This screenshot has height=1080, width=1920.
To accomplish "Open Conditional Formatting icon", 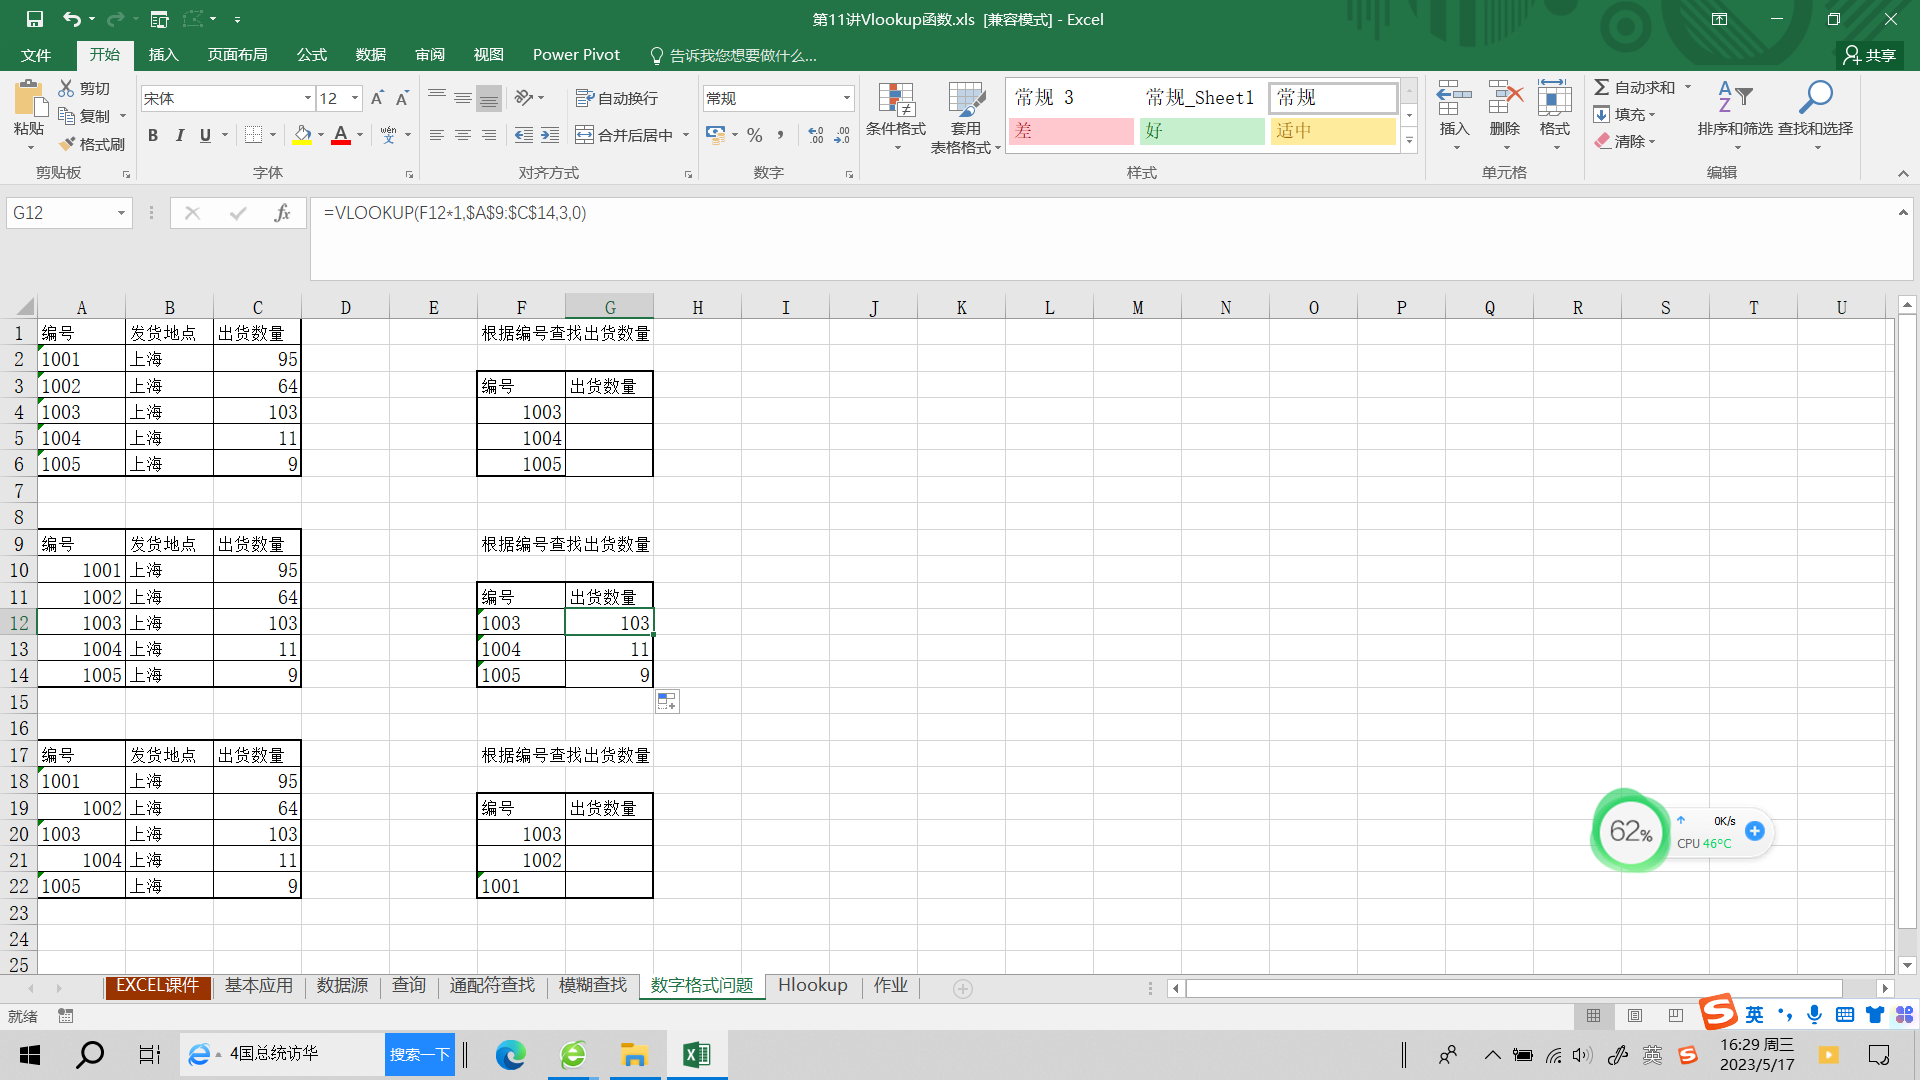I will click(x=896, y=101).
